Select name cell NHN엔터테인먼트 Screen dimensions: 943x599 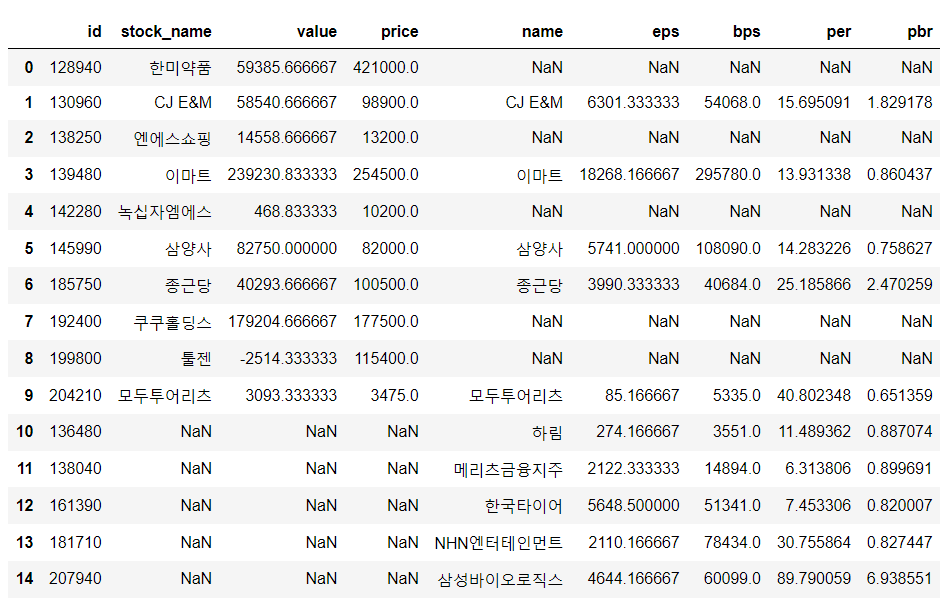[499, 543]
